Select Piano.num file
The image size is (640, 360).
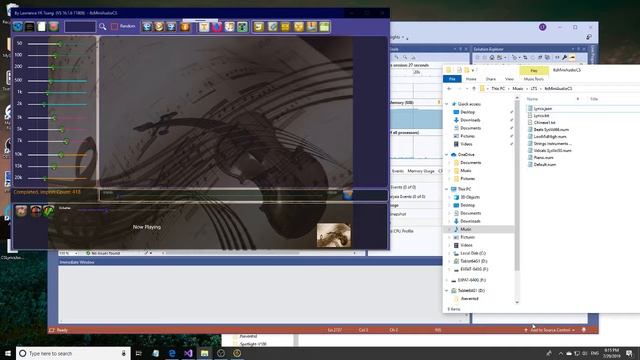point(543,158)
